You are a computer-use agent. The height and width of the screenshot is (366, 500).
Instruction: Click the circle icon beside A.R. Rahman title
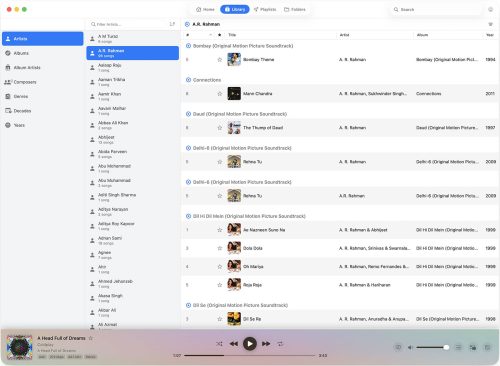[187, 24]
